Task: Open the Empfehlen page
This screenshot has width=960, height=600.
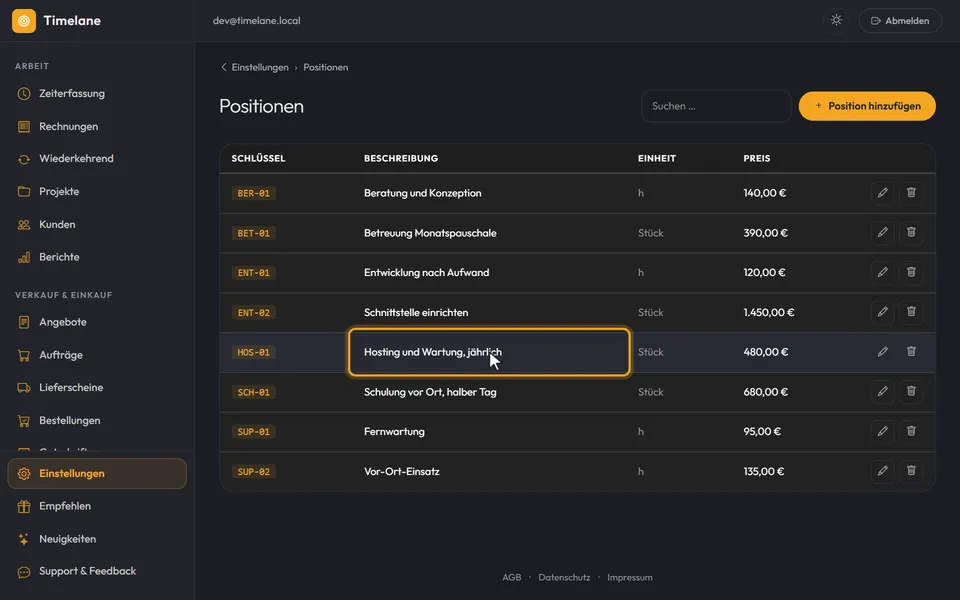Action: click(x=97, y=506)
